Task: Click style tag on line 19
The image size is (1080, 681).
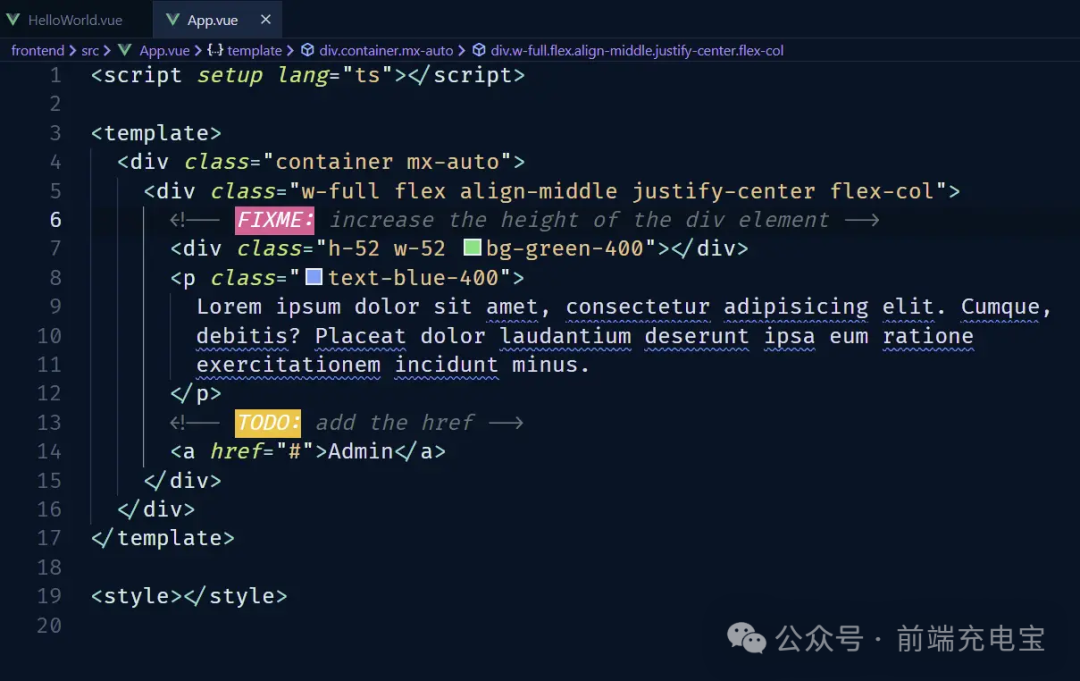Action: tap(189, 596)
